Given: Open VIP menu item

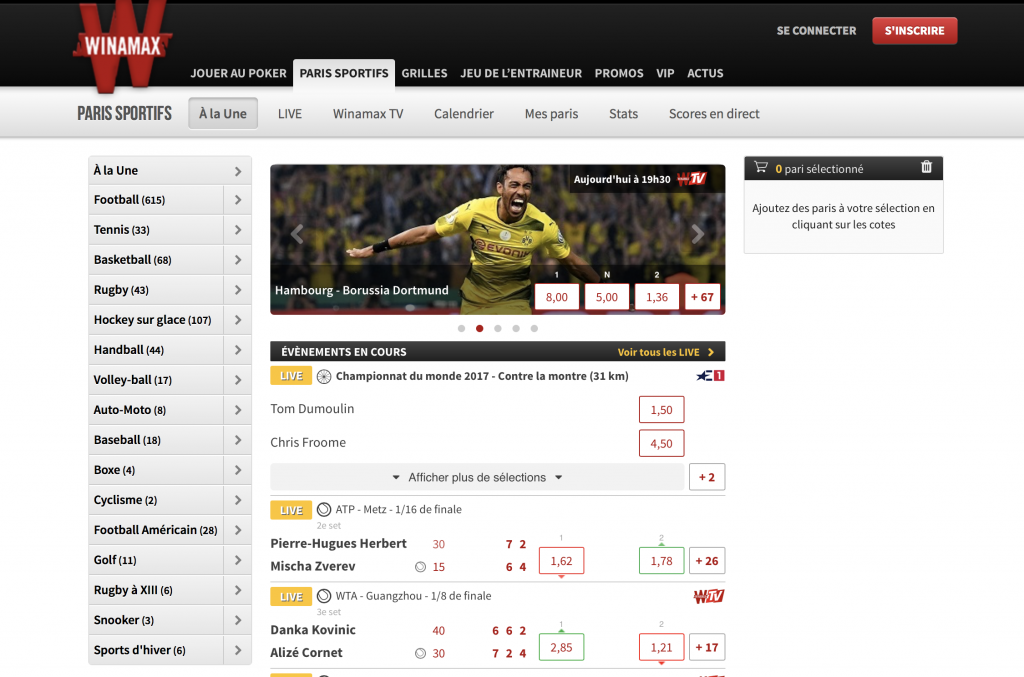Looking at the screenshot, I should pos(665,73).
